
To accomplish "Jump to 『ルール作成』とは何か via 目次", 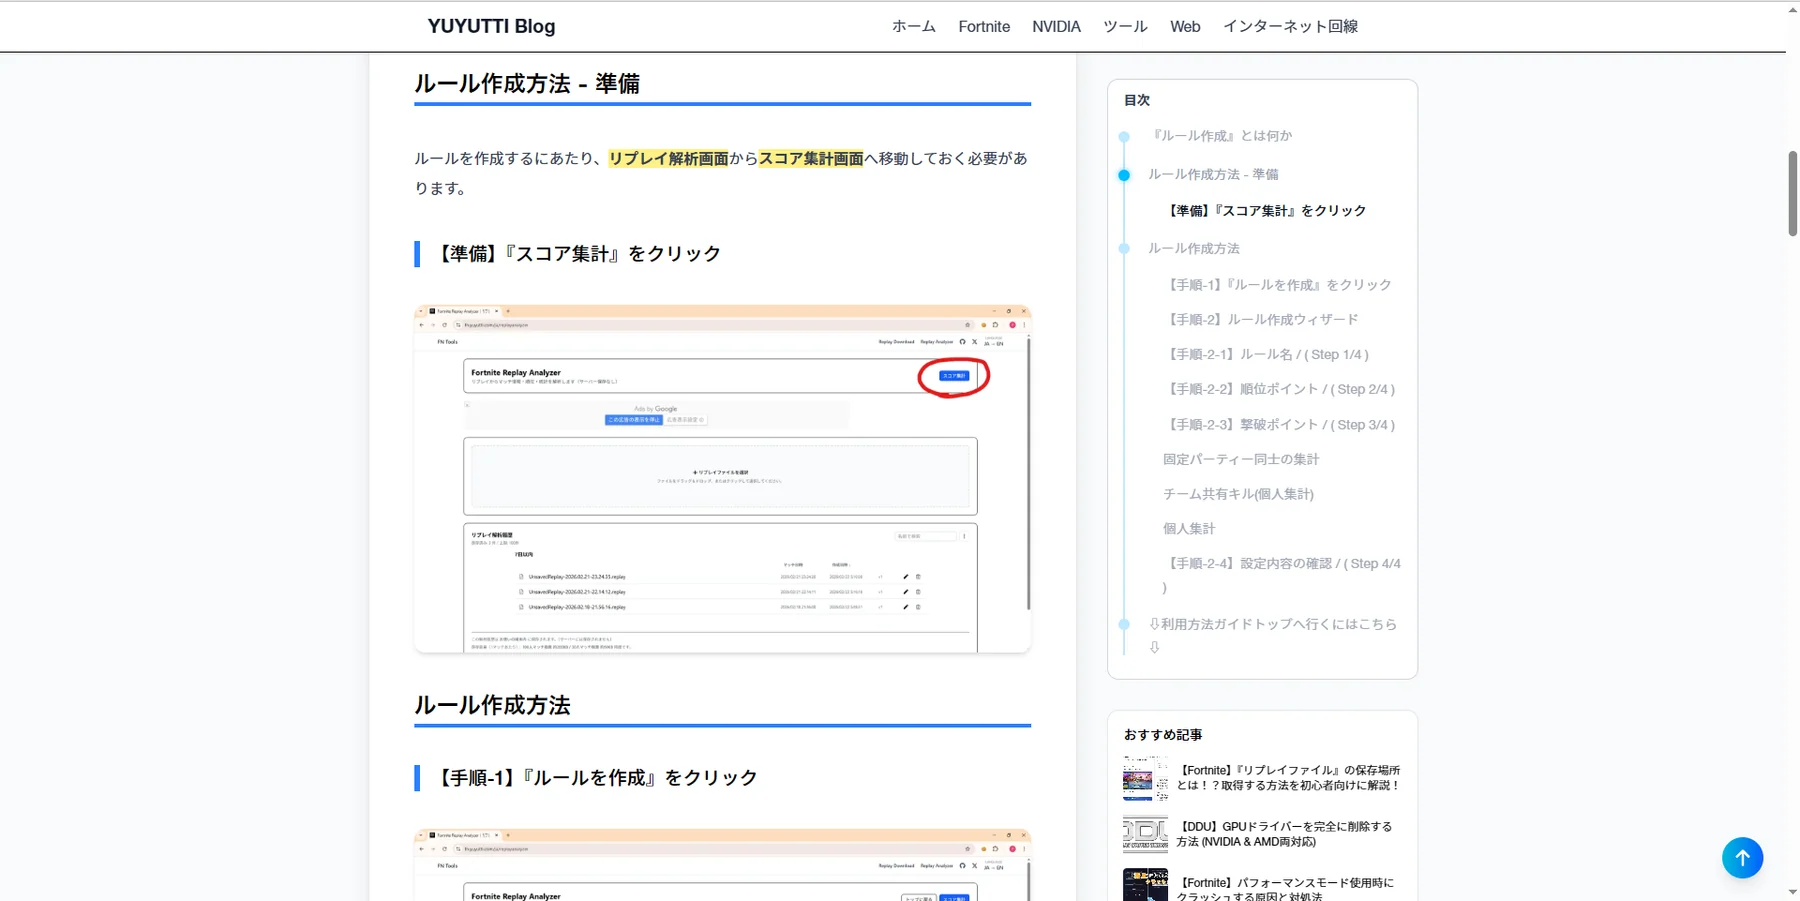I will click(x=1221, y=135).
